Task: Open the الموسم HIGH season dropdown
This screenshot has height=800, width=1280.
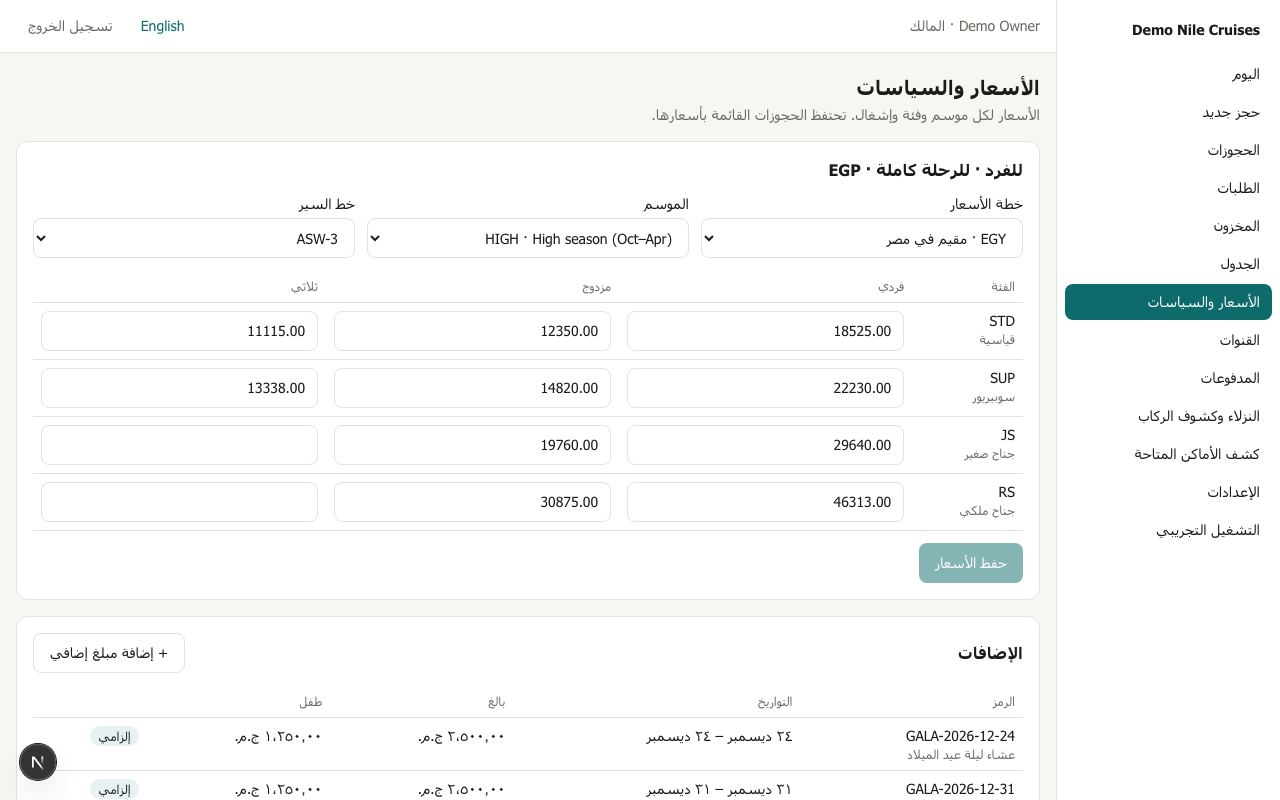Action: click(528, 238)
